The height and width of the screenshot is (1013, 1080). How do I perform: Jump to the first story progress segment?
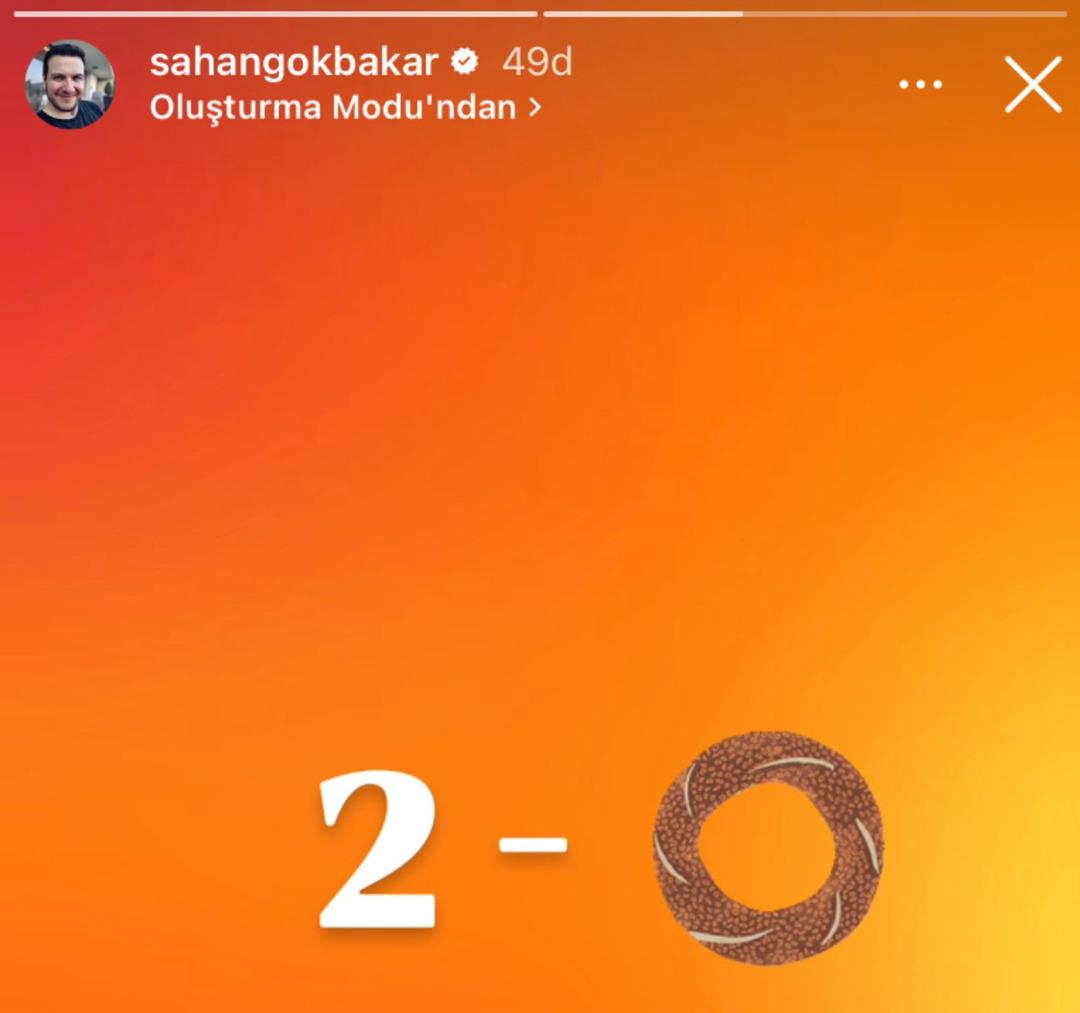(276, 14)
